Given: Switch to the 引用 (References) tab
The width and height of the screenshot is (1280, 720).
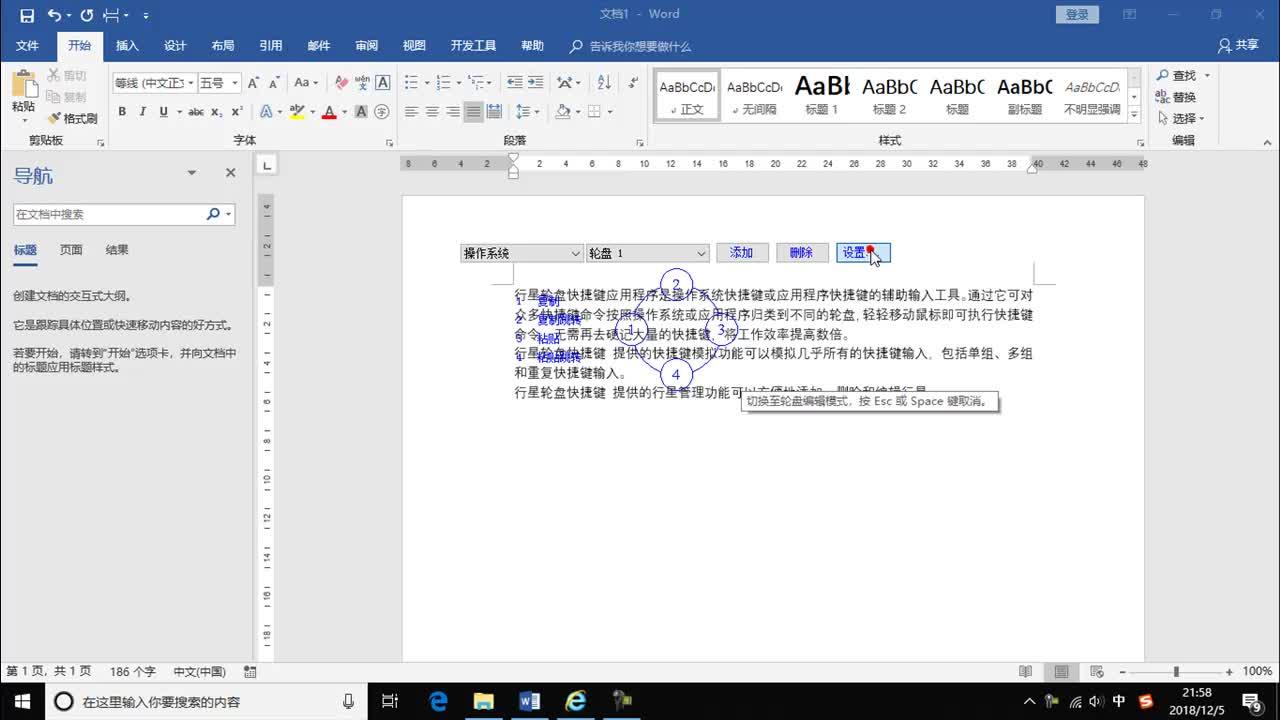Looking at the screenshot, I should tap(271, 46).
